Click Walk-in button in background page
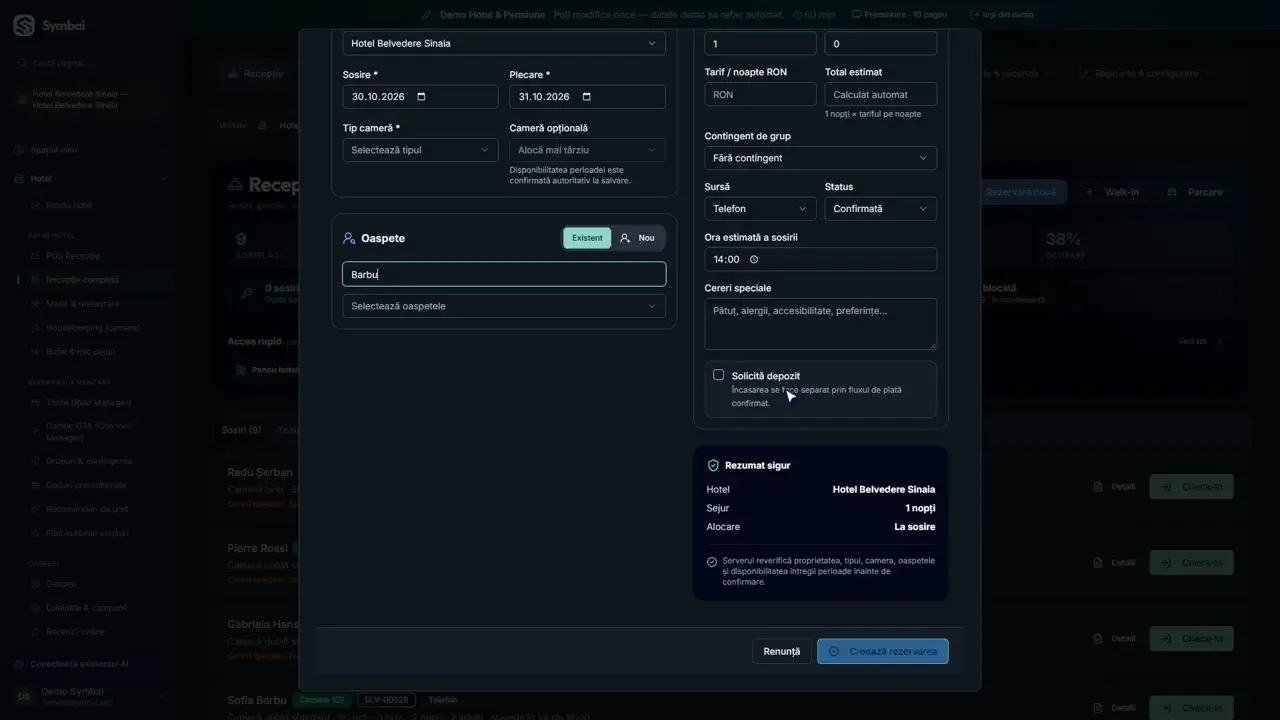 click(x=1112, y=192)
